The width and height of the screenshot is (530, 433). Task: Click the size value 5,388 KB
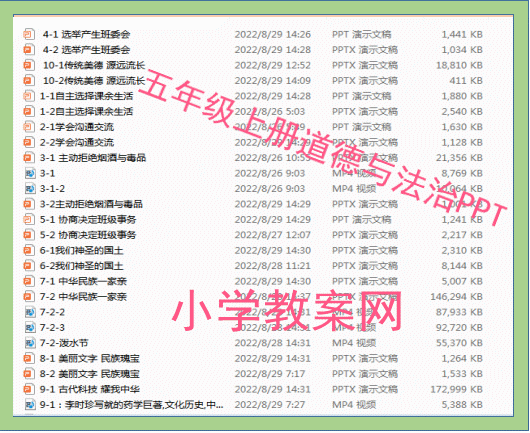click(x=462, y=405)
